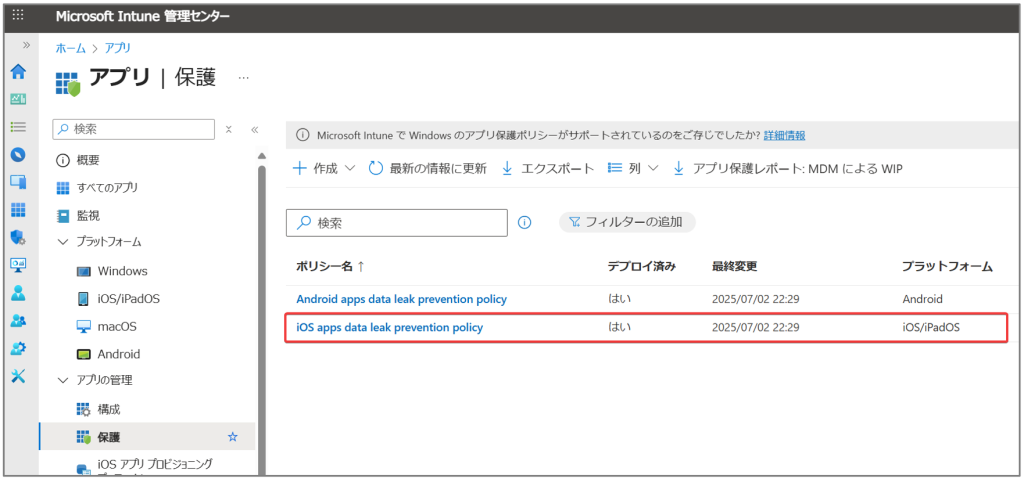This screenshot has width=1024, height=479.
Task: Click はい cell in iOS policy row
Action: (619, 327)
